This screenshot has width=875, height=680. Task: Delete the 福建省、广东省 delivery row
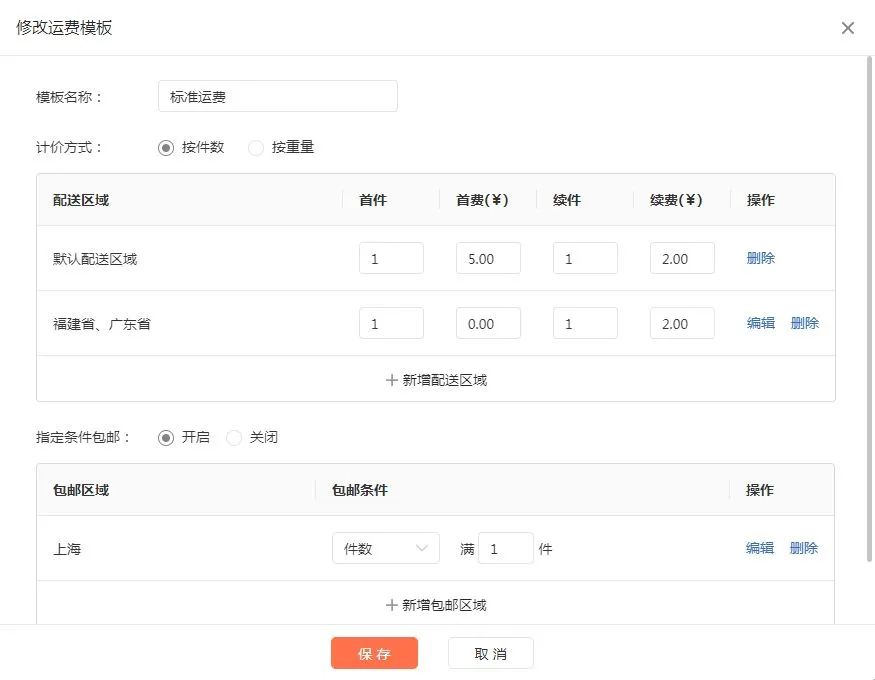click(x=805, y=323)
